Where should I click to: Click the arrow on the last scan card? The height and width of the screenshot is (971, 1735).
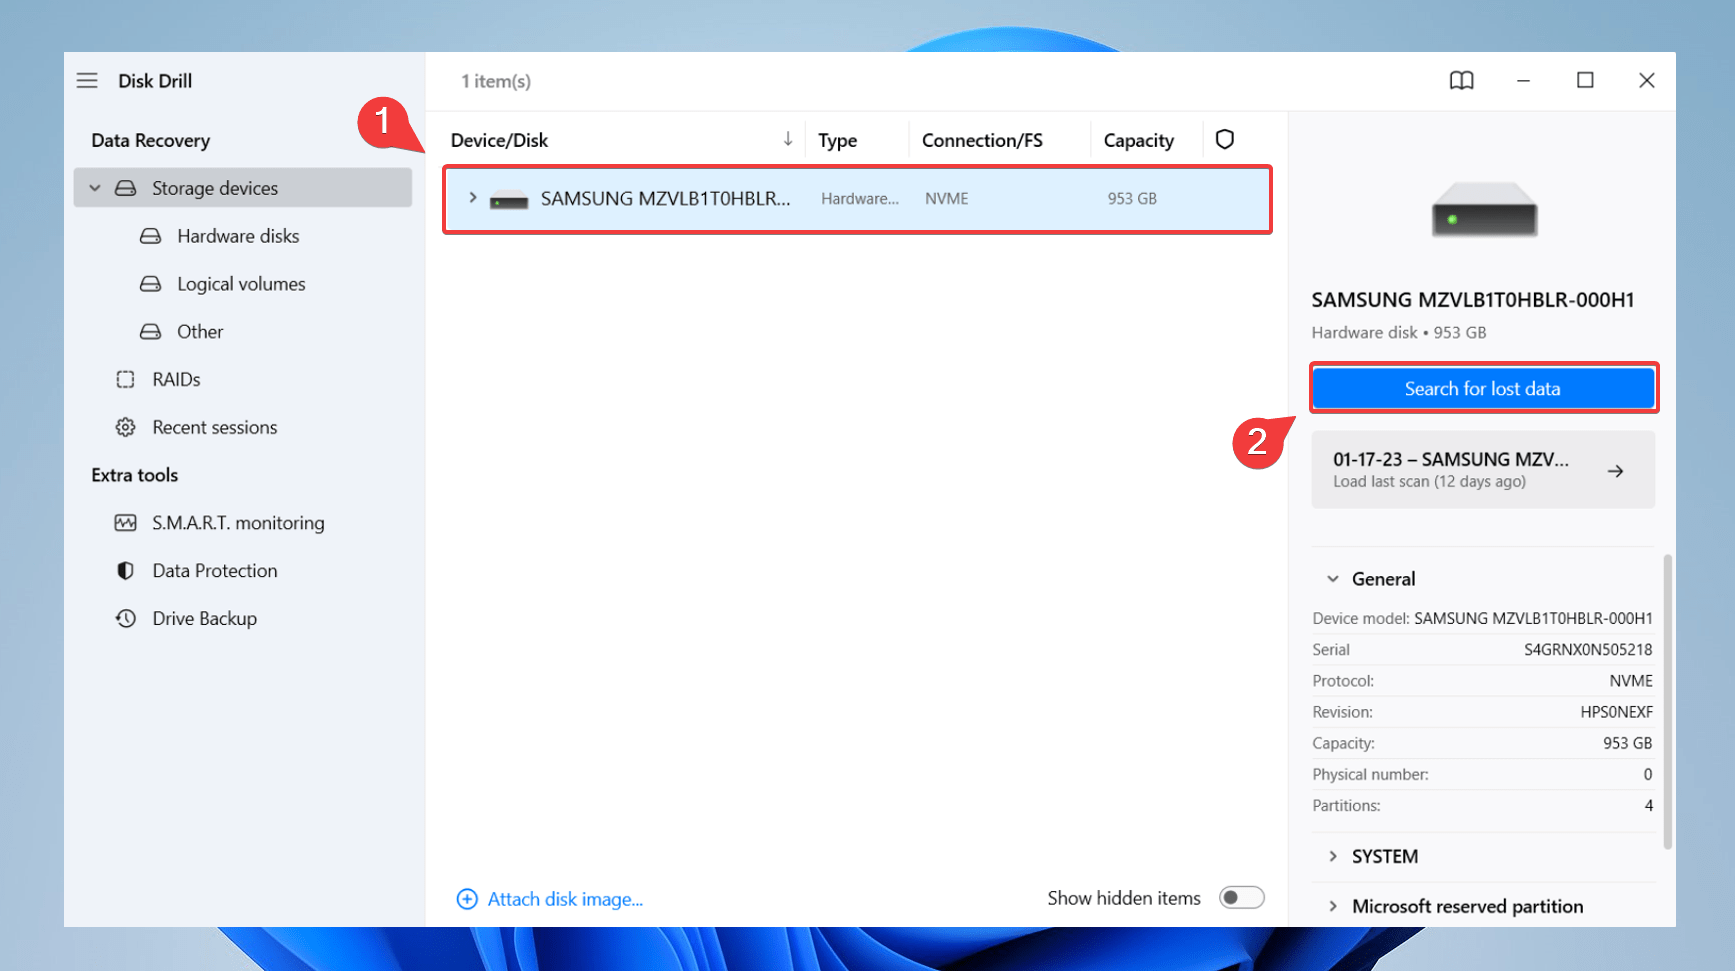click(1615, 471)
